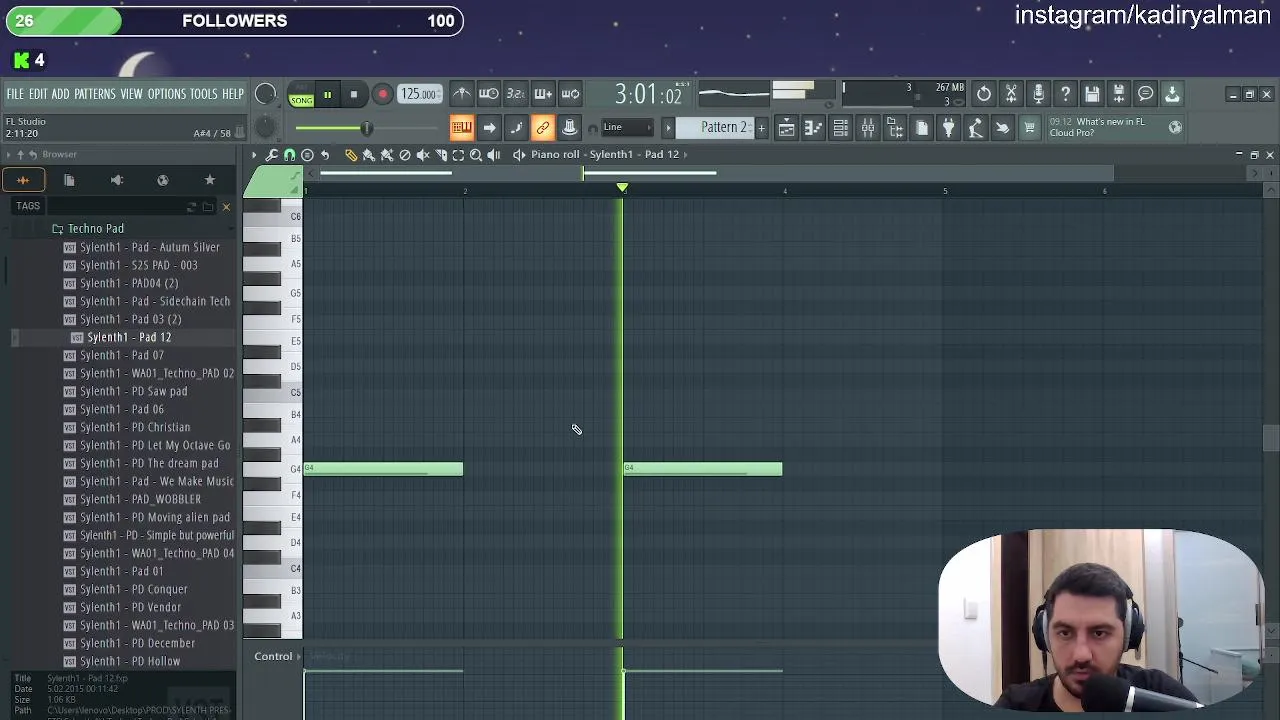Open the Playlist view icon
The height and width of the screenshot is (720, 1280).
[786, 127]
